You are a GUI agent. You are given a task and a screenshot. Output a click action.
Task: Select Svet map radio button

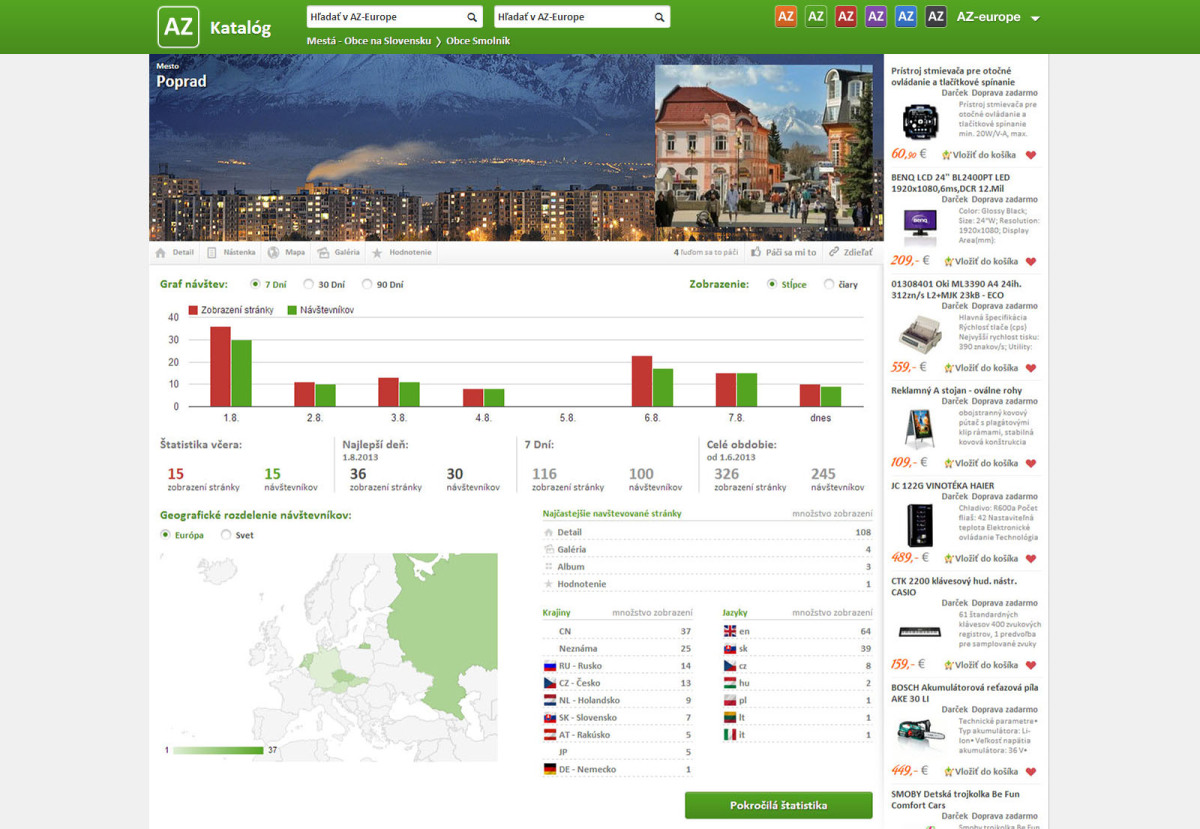coord(226,535)
